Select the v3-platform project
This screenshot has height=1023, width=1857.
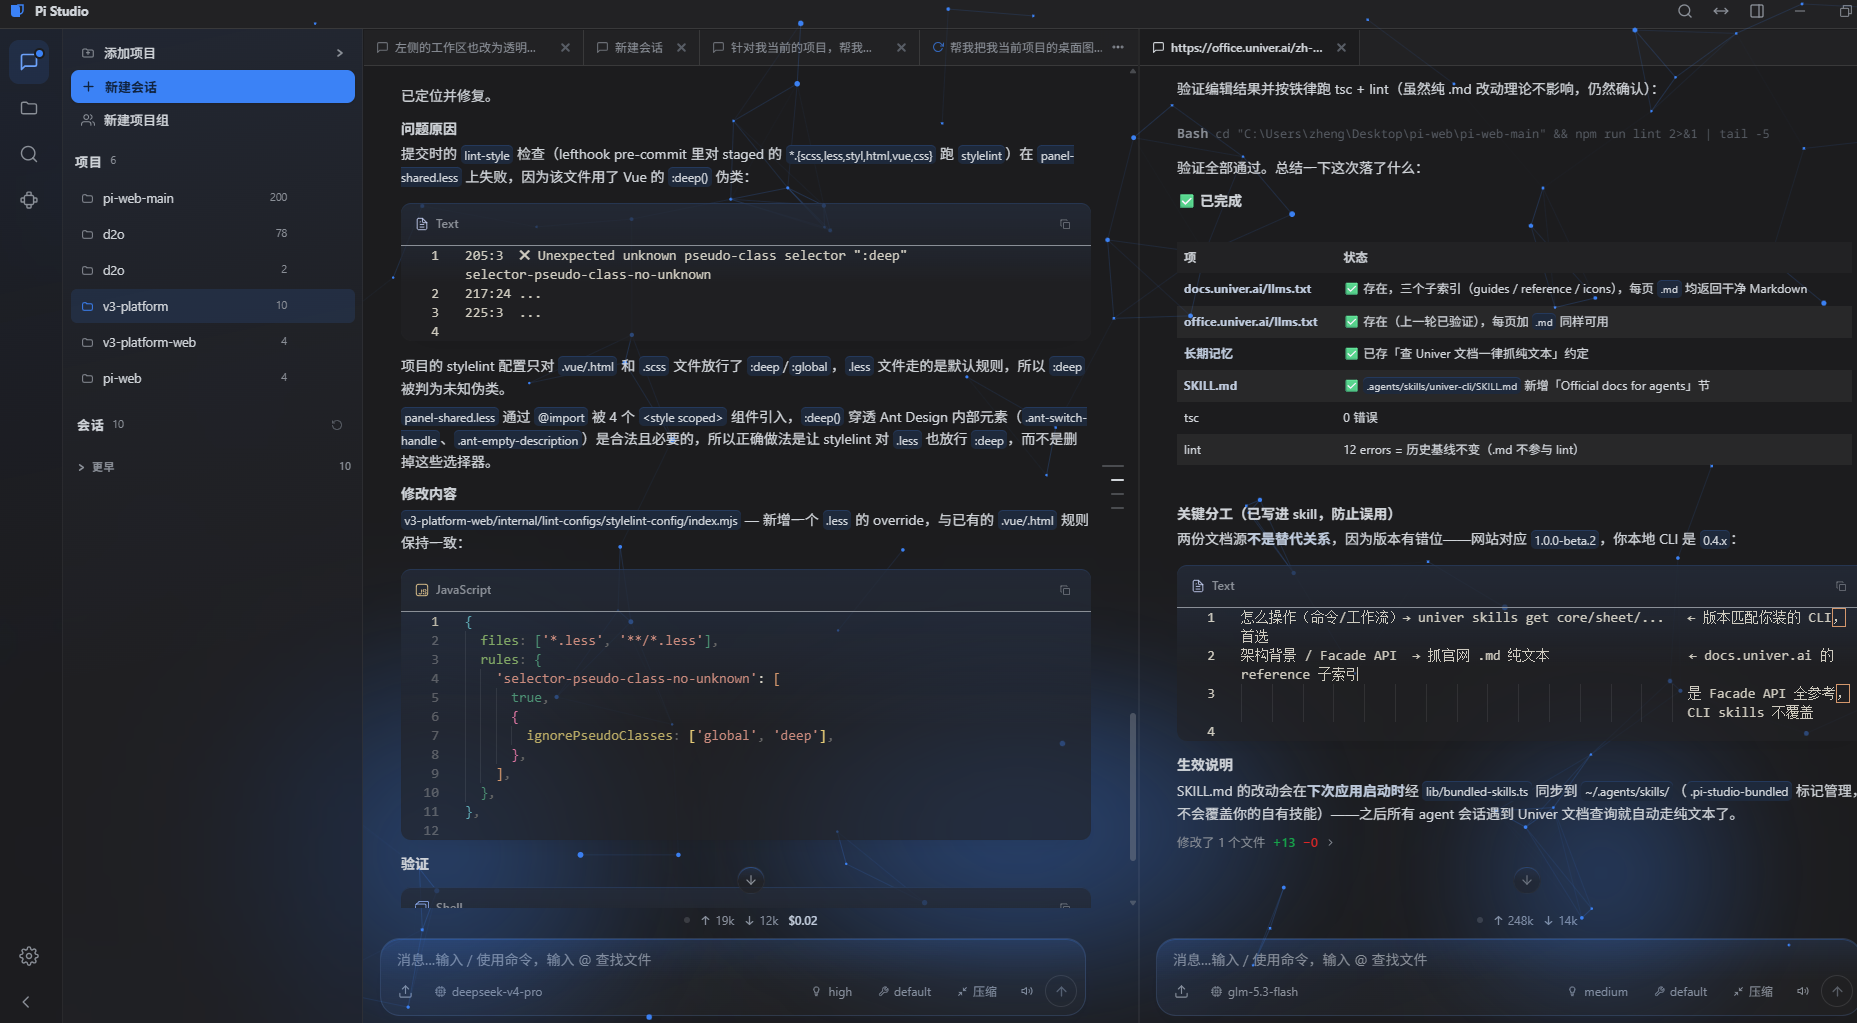tap(213, 306)
